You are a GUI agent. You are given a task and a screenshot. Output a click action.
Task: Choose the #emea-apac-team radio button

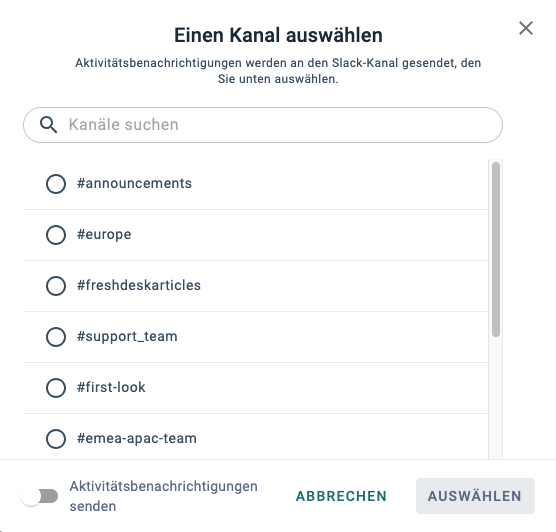(56, 439)
